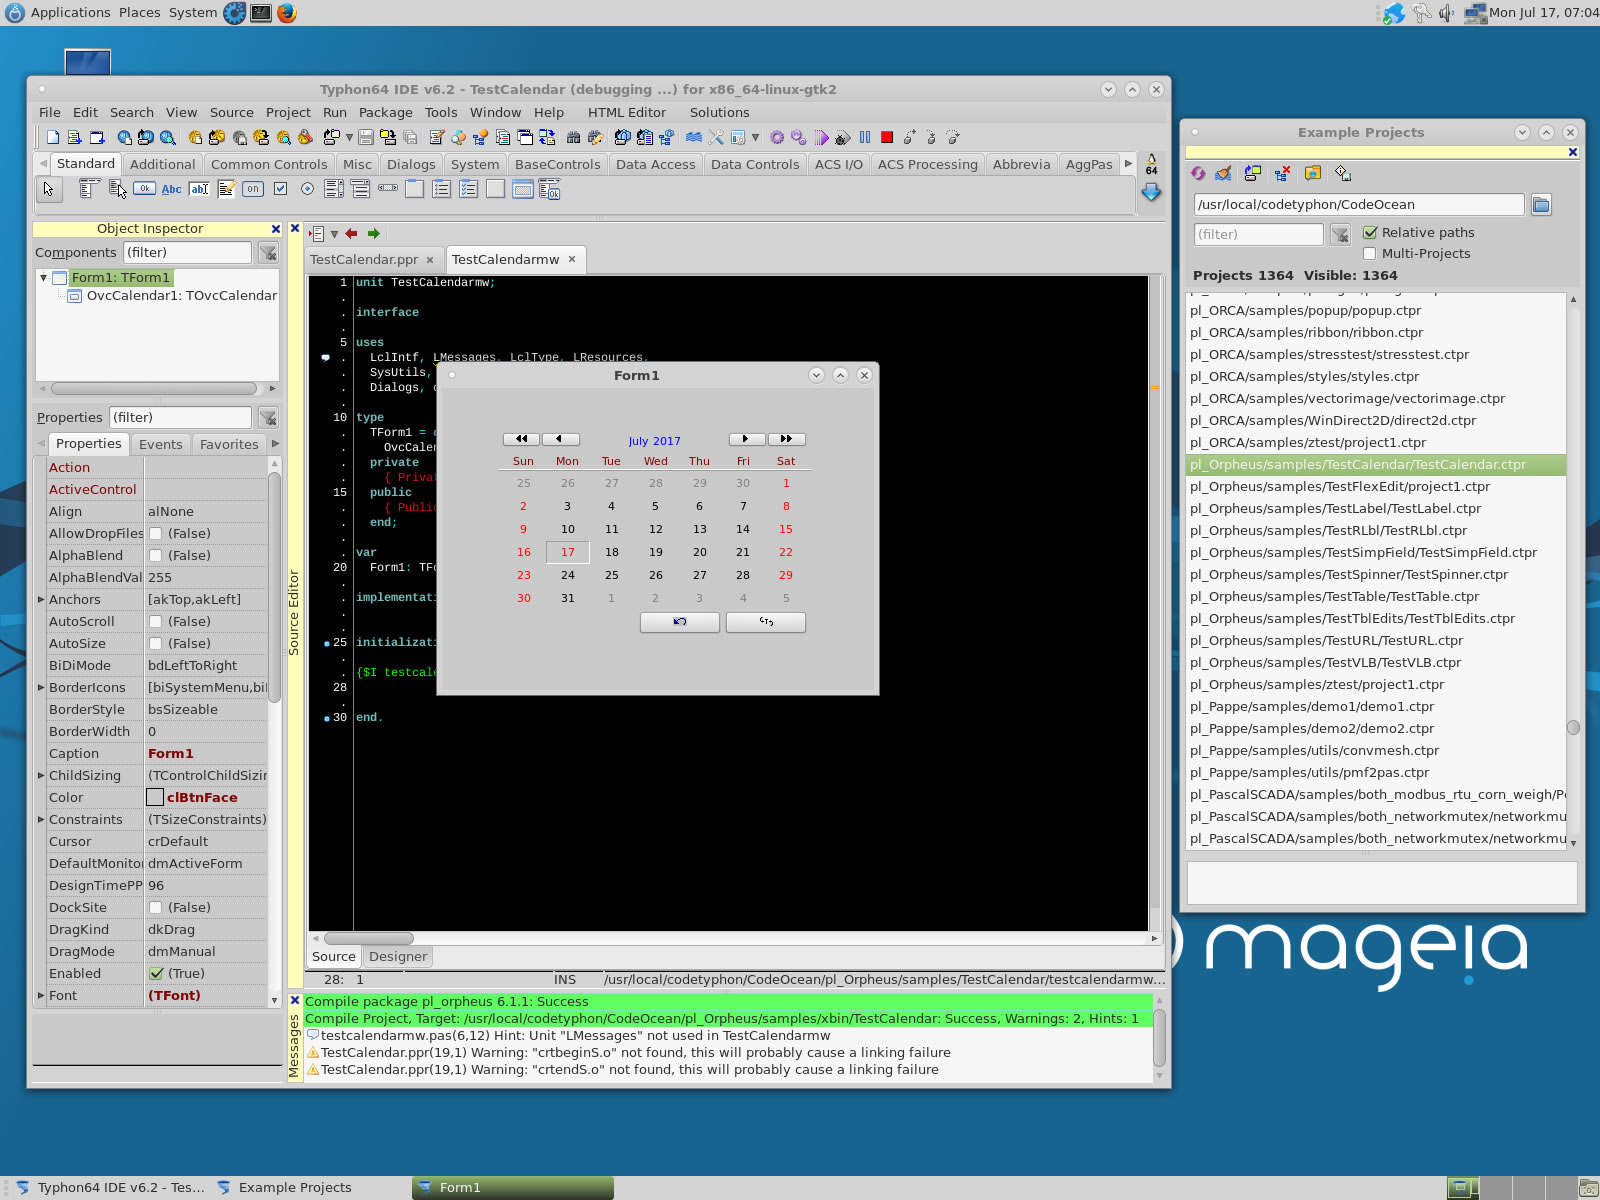The width and height of the screenshot is (1600, 1200).
Task: Toggle the AlphaBlend property checkbox
Action: pyautogui.click(x=155, y=556)
